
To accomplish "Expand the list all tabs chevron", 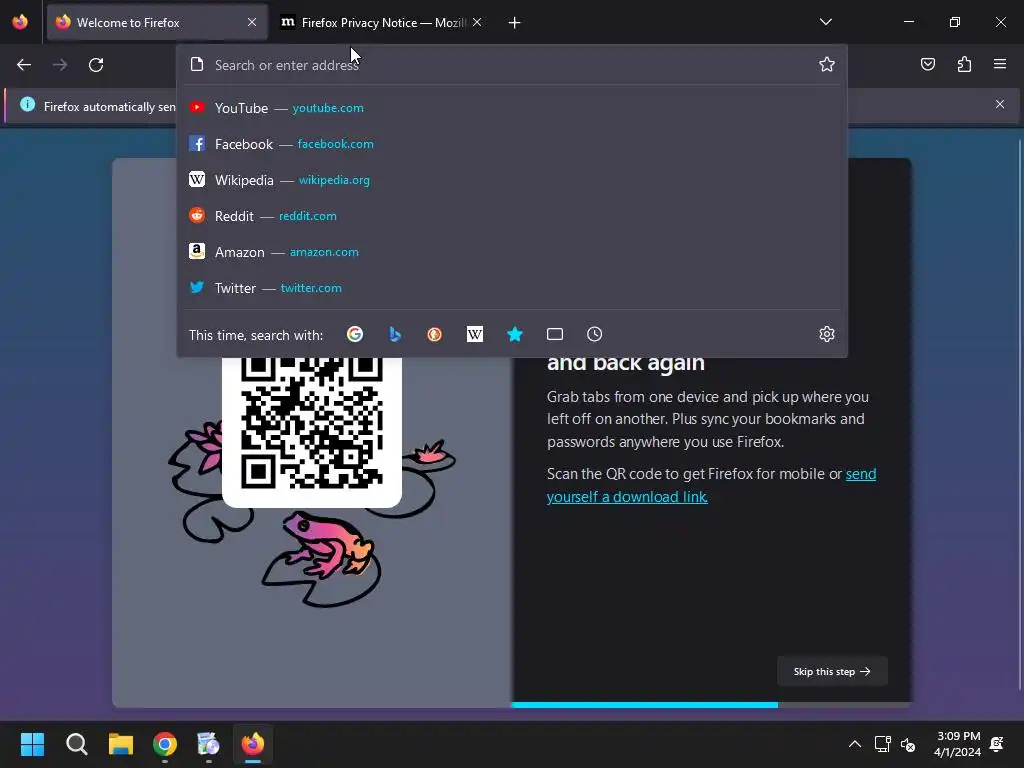I will click(826, 22).
